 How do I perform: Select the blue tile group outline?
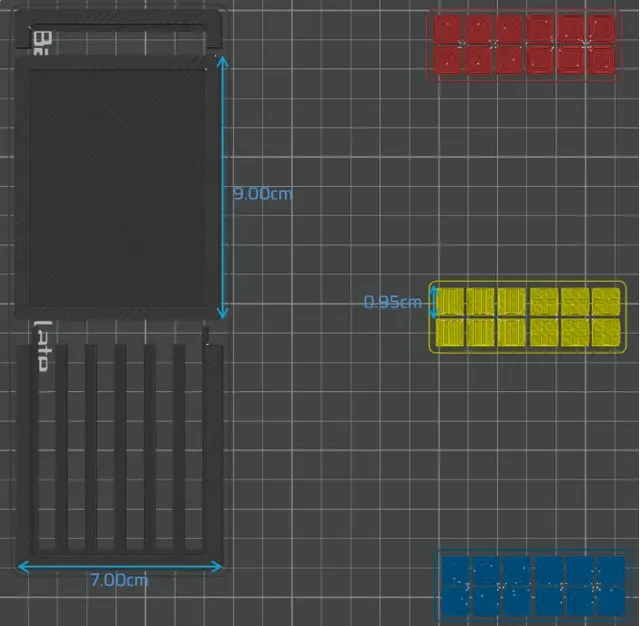[533, 585]
